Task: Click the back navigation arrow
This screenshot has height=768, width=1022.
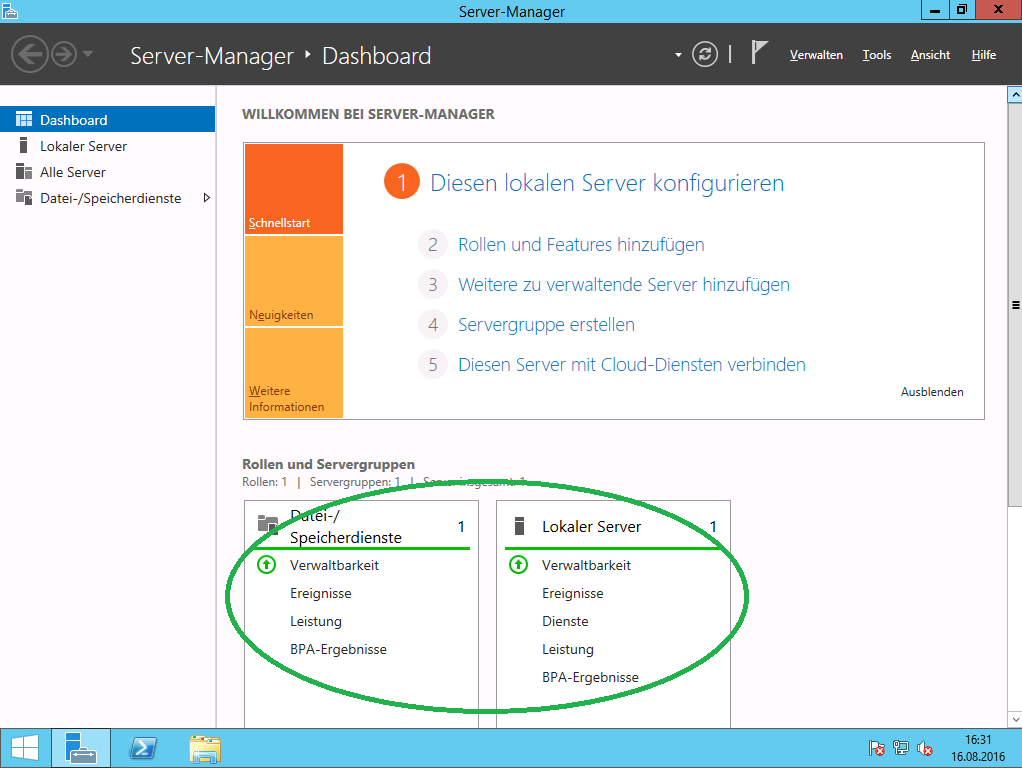Action: 29,54
